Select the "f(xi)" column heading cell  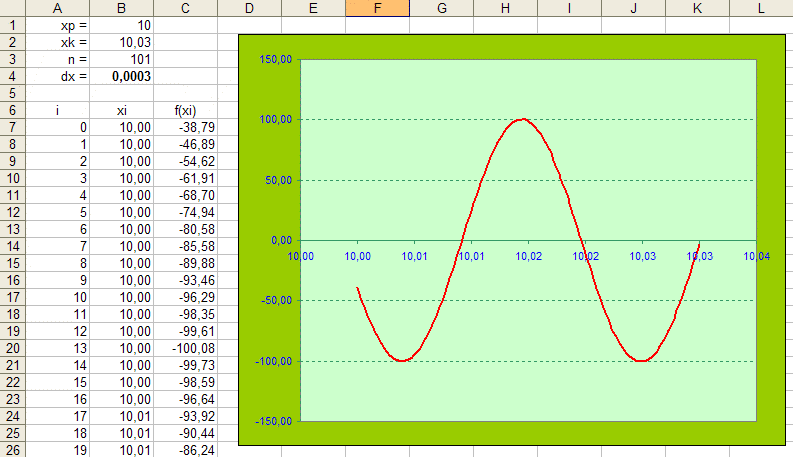(x=186, y=110)
